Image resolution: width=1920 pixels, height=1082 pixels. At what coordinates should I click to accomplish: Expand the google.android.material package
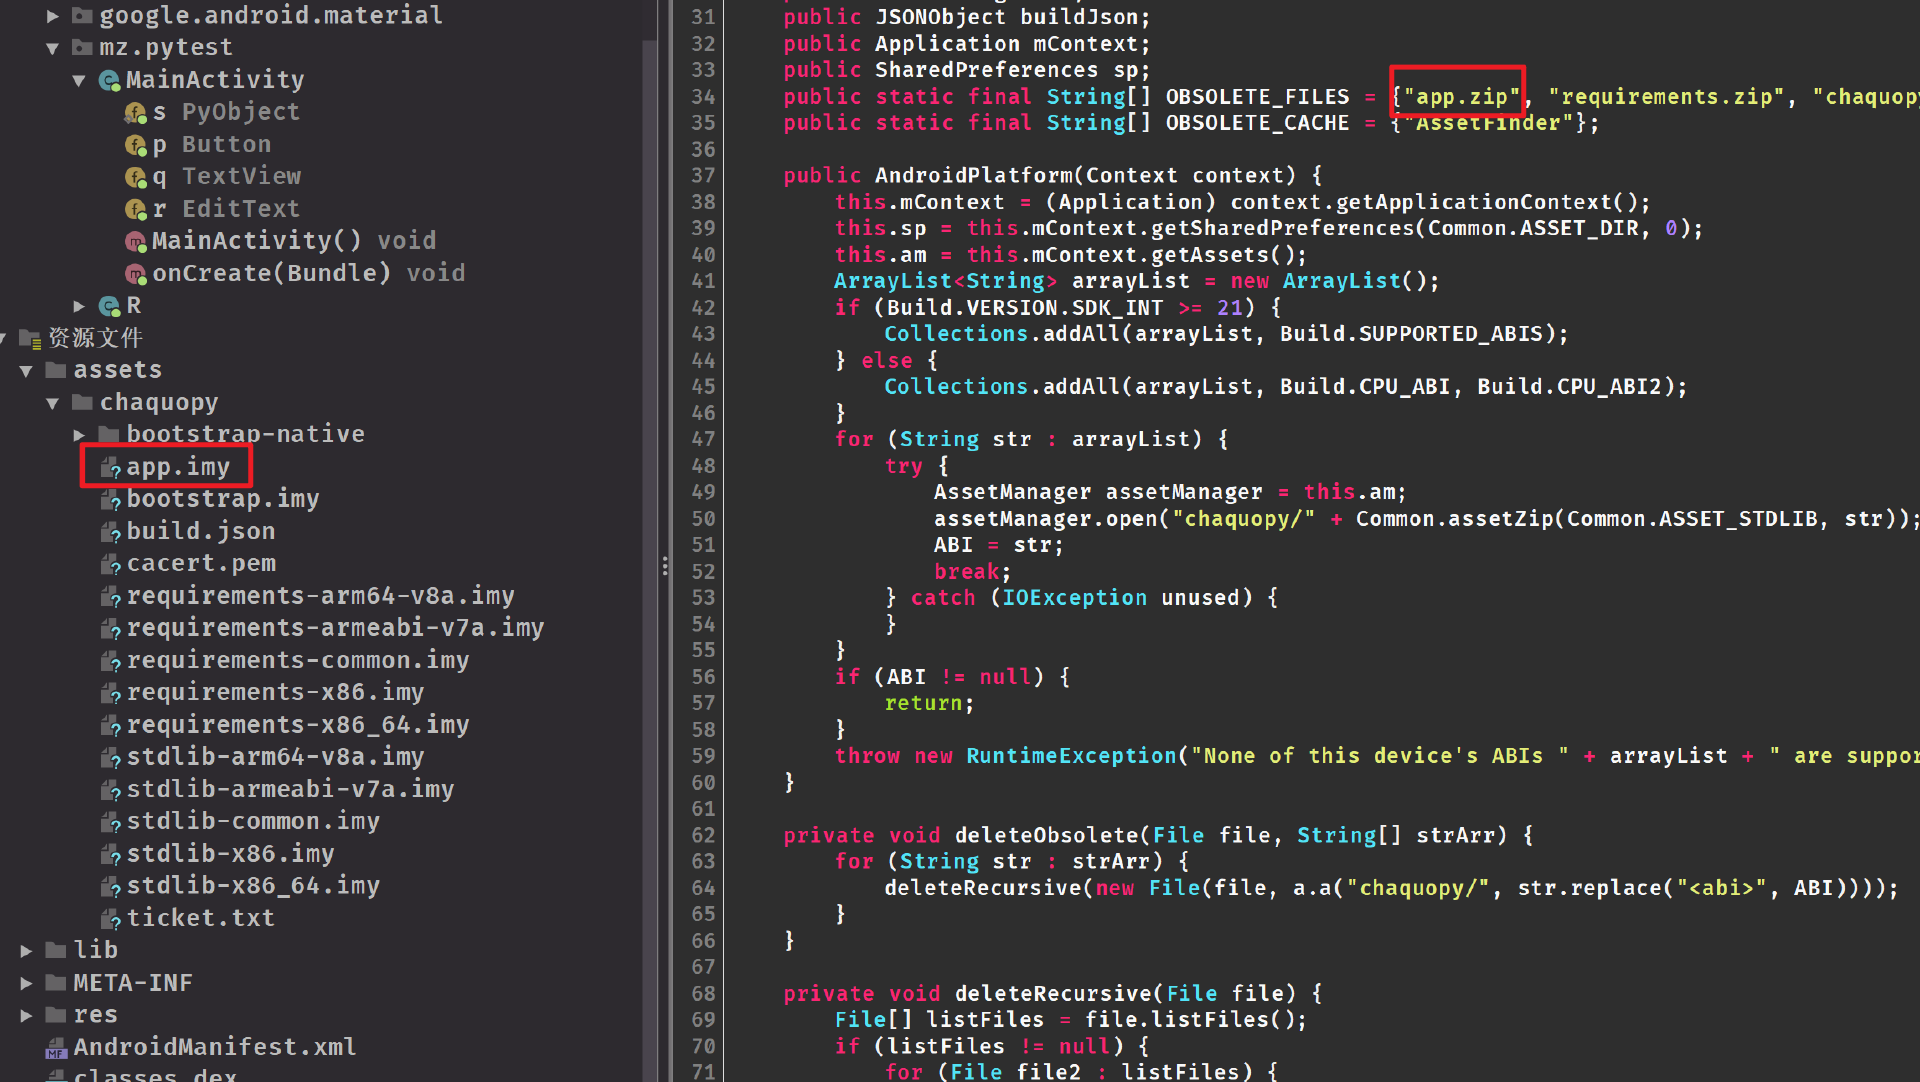(53, 16)
